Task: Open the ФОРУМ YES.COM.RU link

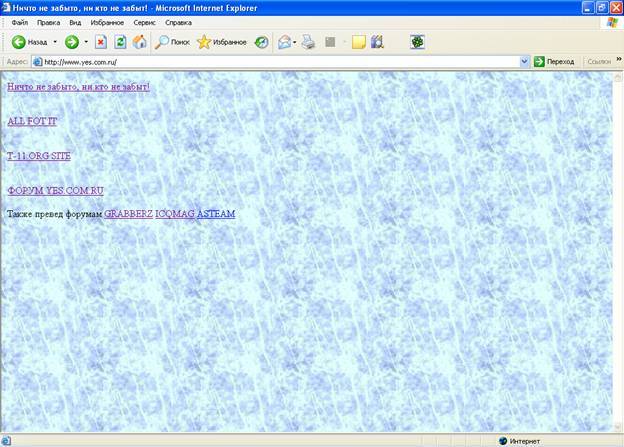Action: click(x=55, y=190)
